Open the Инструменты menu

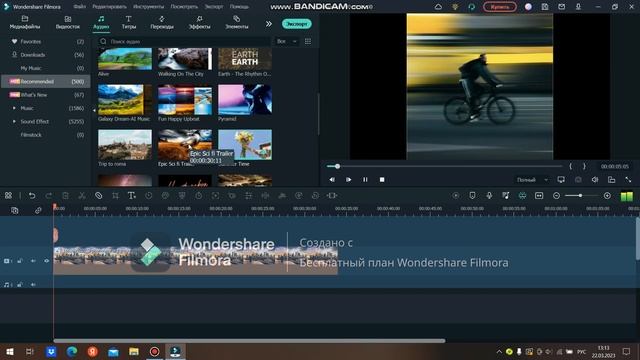pyautogui.click(x=149, y=7)
